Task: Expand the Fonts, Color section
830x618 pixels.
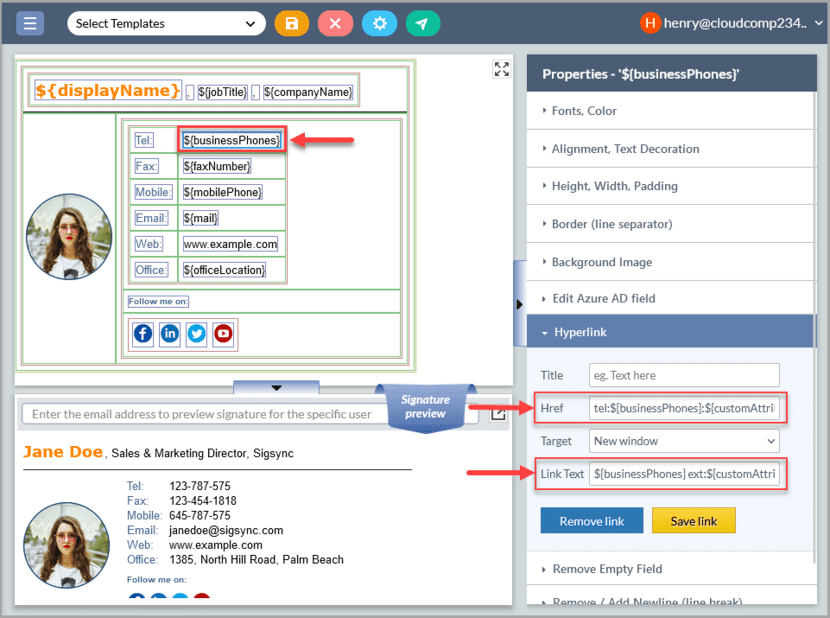Action: click(584, 111)
